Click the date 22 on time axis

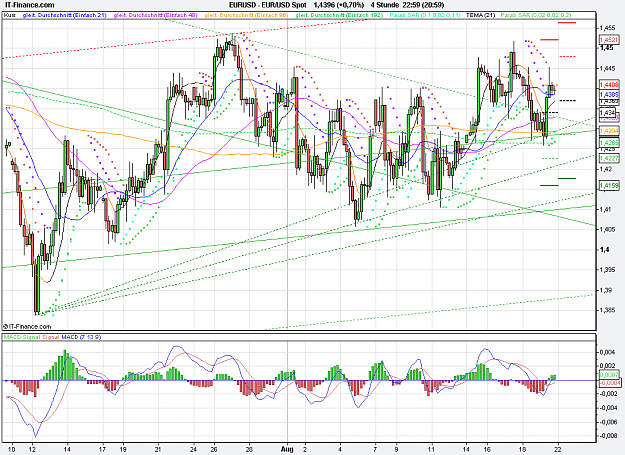click(558, 449)
